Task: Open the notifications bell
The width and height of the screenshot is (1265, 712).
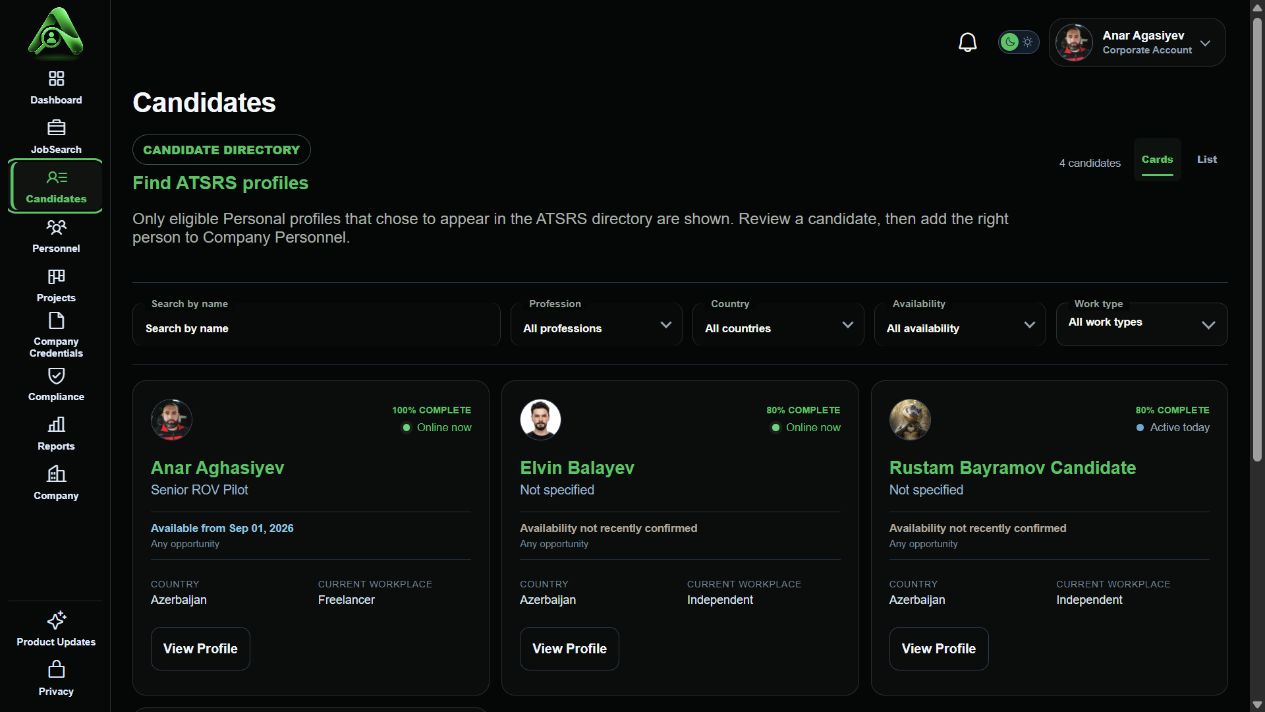Action: pyautogui.click(x=967, y=42)
